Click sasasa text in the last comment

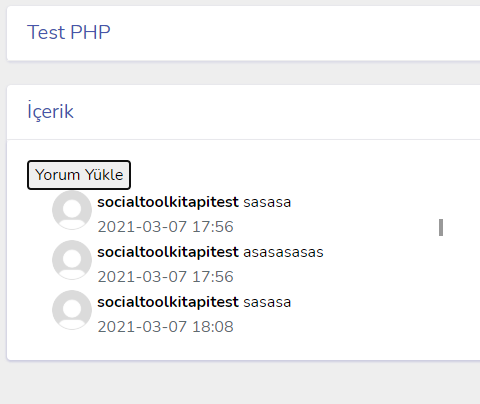point(267,302)
